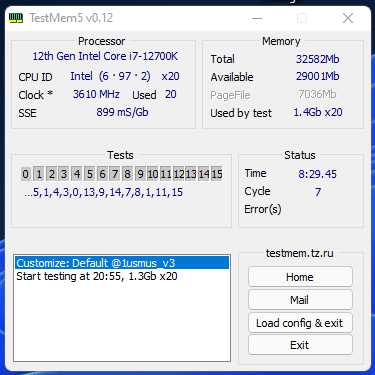Click test indicator box 3
This screenshot has width=375, height=375.
point(64,174)
